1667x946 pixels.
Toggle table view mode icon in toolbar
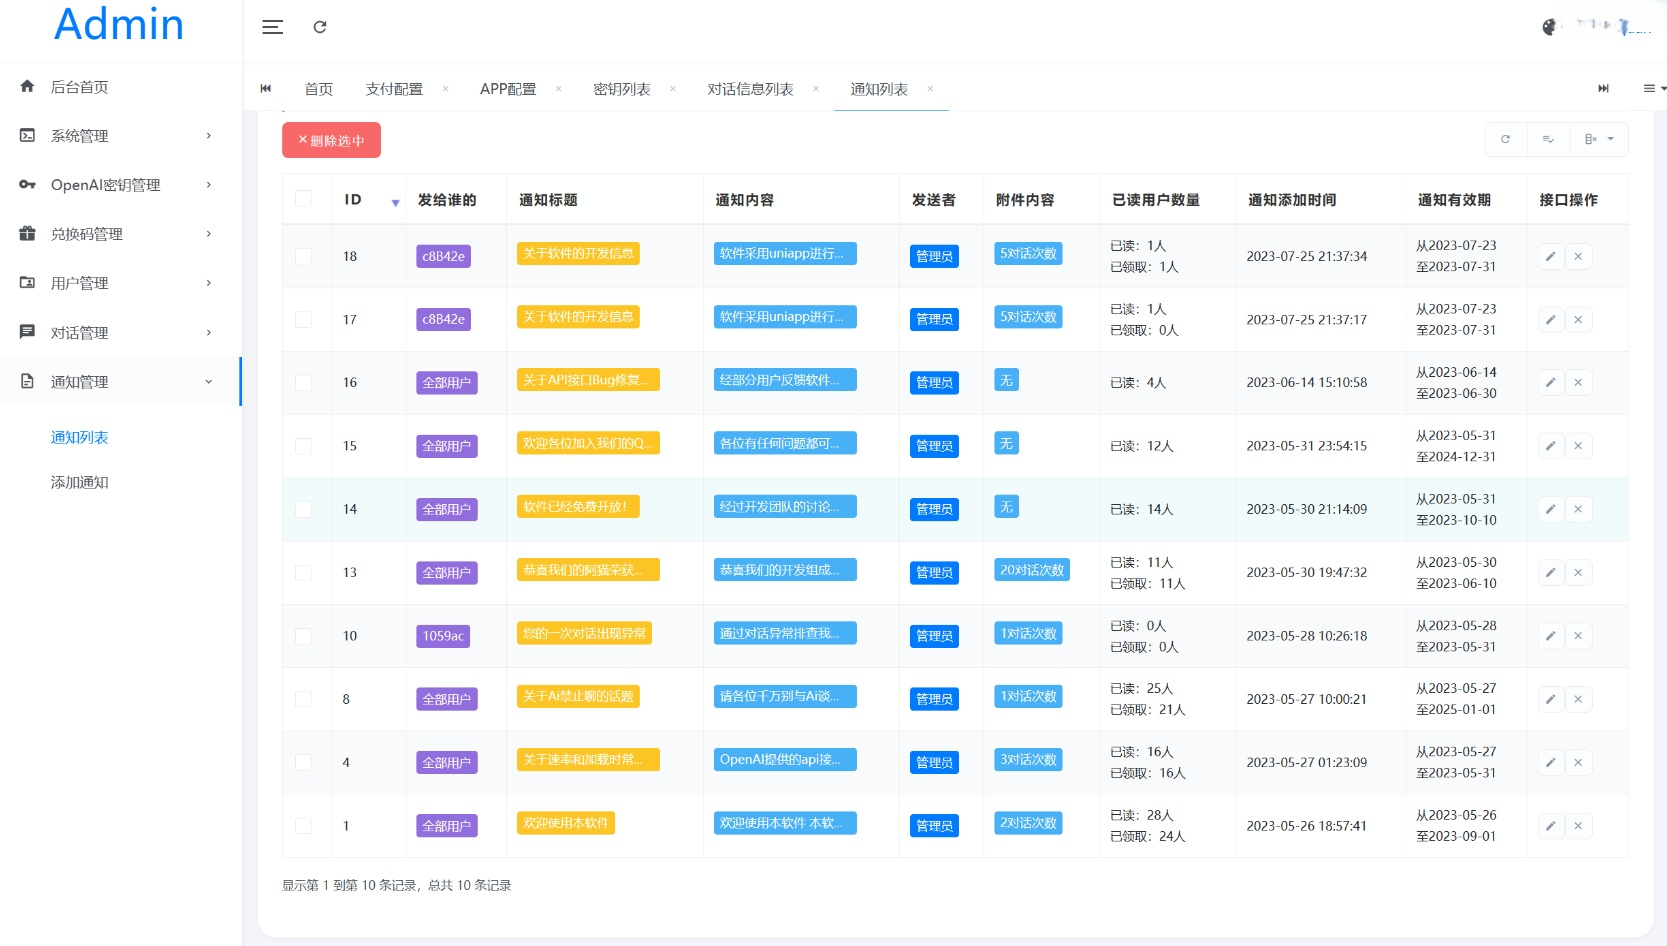1548,140
